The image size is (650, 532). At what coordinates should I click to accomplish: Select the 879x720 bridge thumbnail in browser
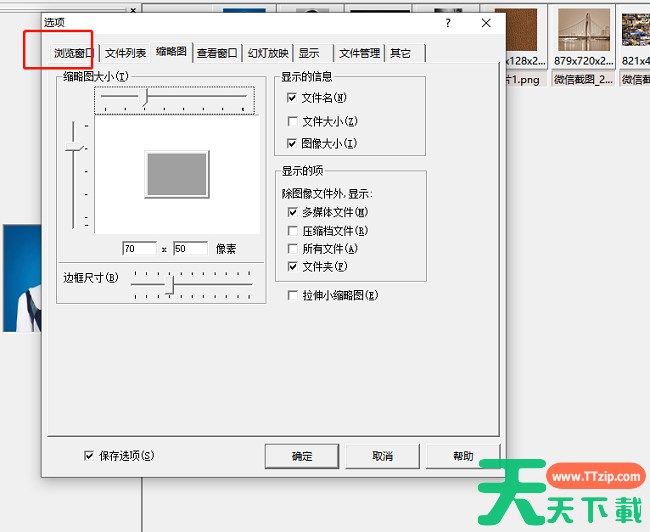point(584,30)
